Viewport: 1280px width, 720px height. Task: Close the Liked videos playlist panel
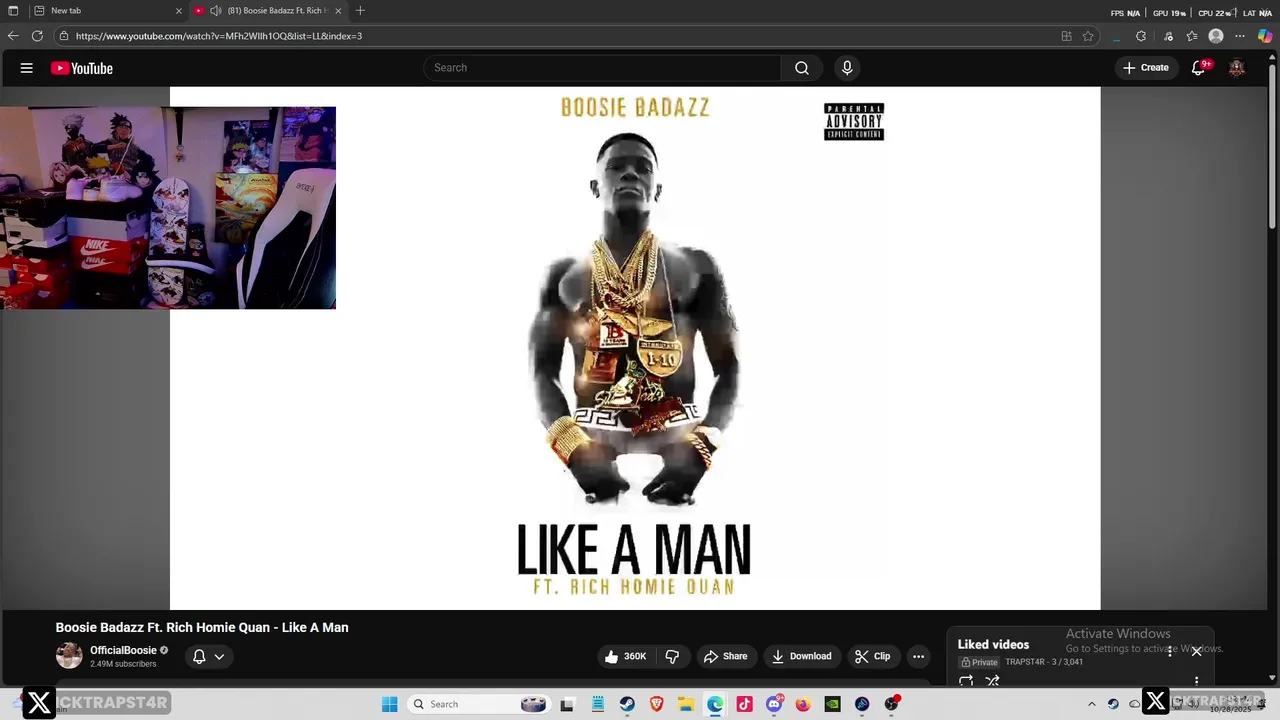(1196, 651)
